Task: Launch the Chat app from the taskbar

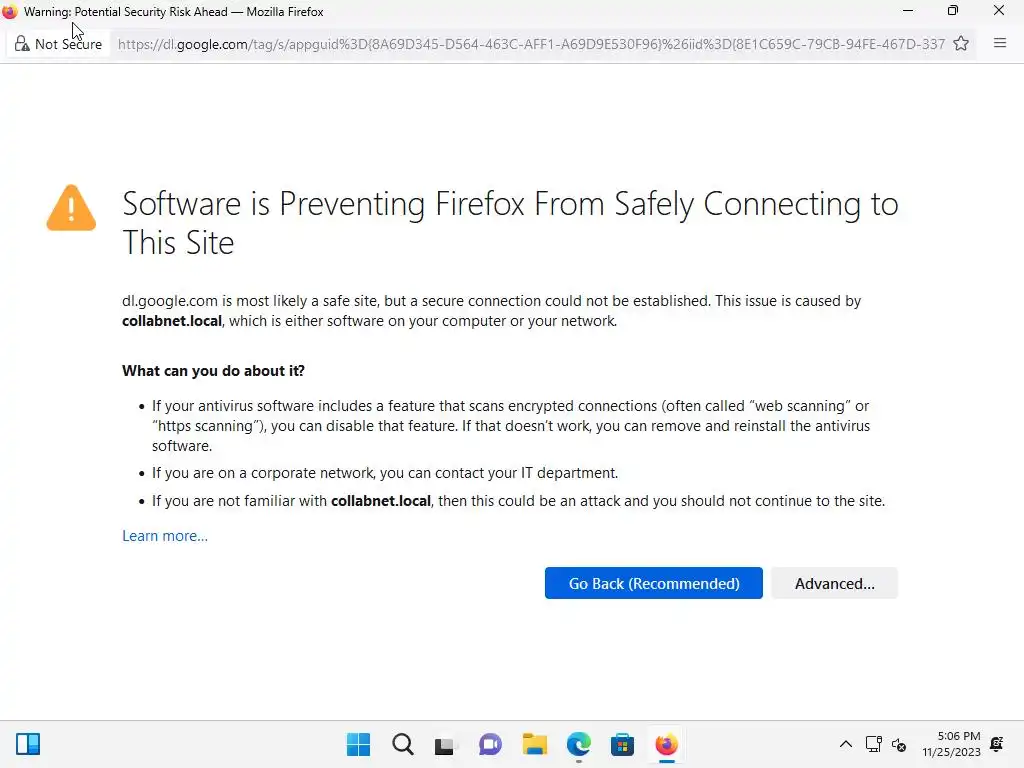Action: (490, 745)
